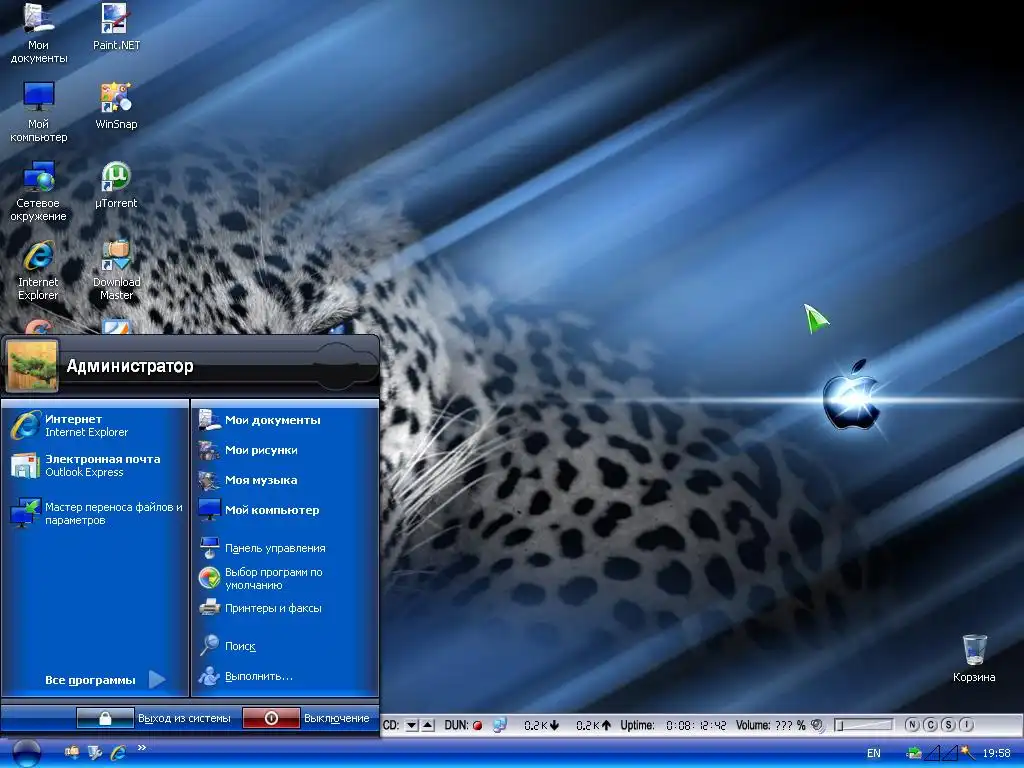Click the Volume slider in the toolbar
This screenshot has width=1024, height=768.
863,725
